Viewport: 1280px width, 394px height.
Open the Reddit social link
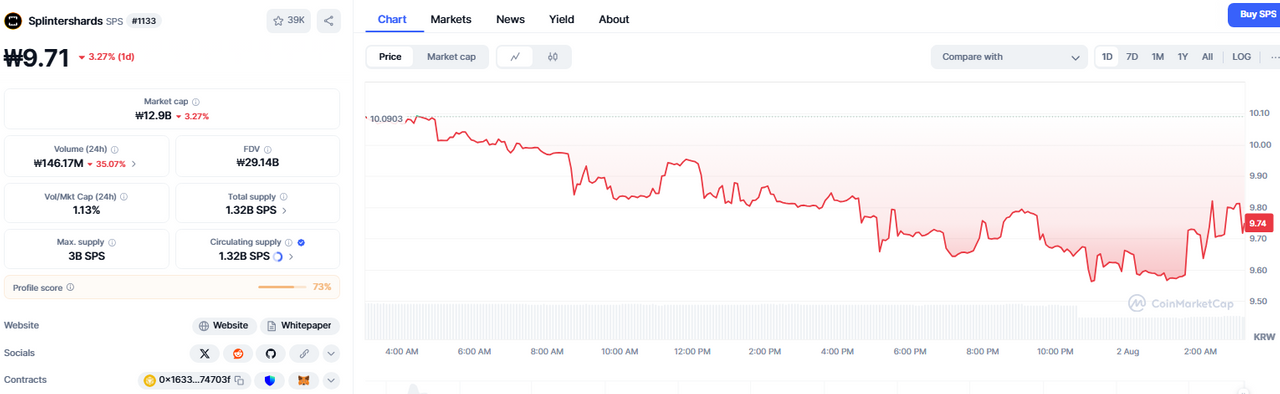(x=237, y=353)
